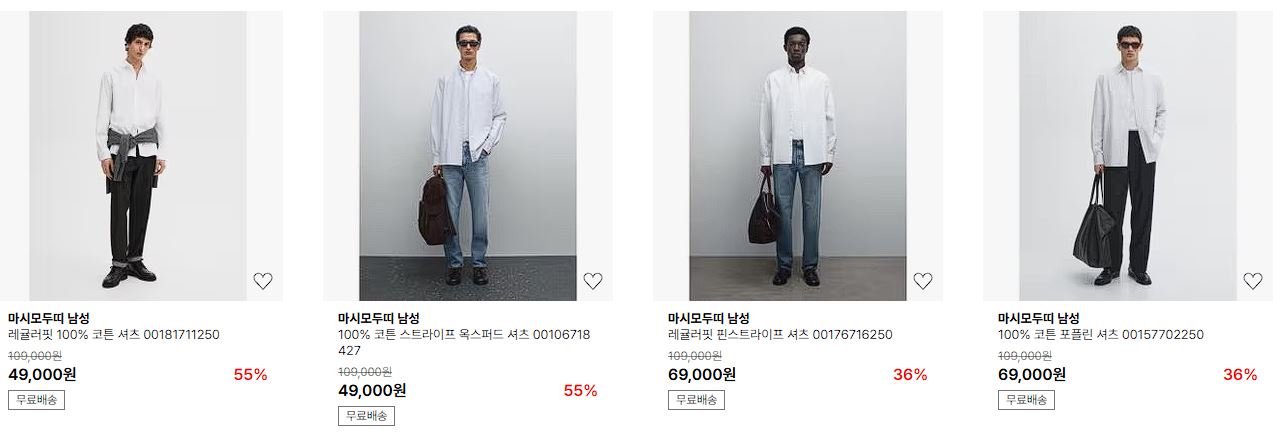This screenshot has height=438, width=1285.
Task: Open 레귤러핏 100% 코튼 셔츠 00181711250 title
Action: click(114, 335)
